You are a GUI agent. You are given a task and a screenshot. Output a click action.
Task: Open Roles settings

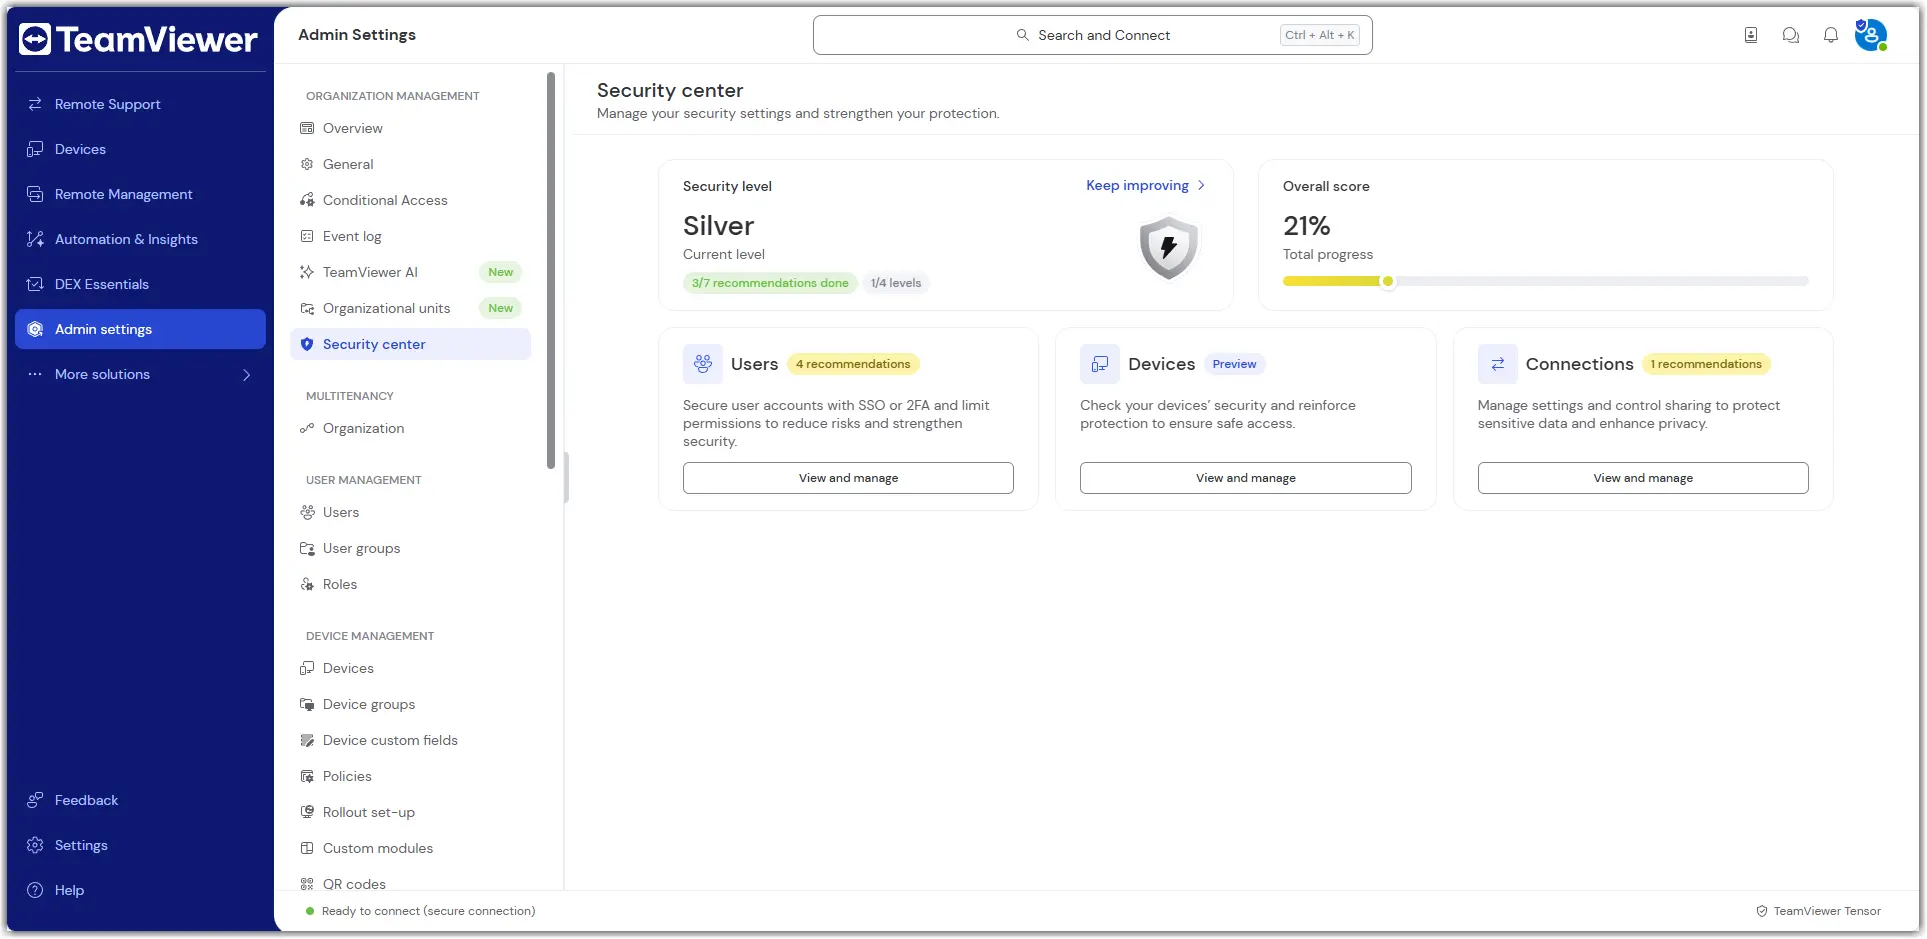coord(410,584)
